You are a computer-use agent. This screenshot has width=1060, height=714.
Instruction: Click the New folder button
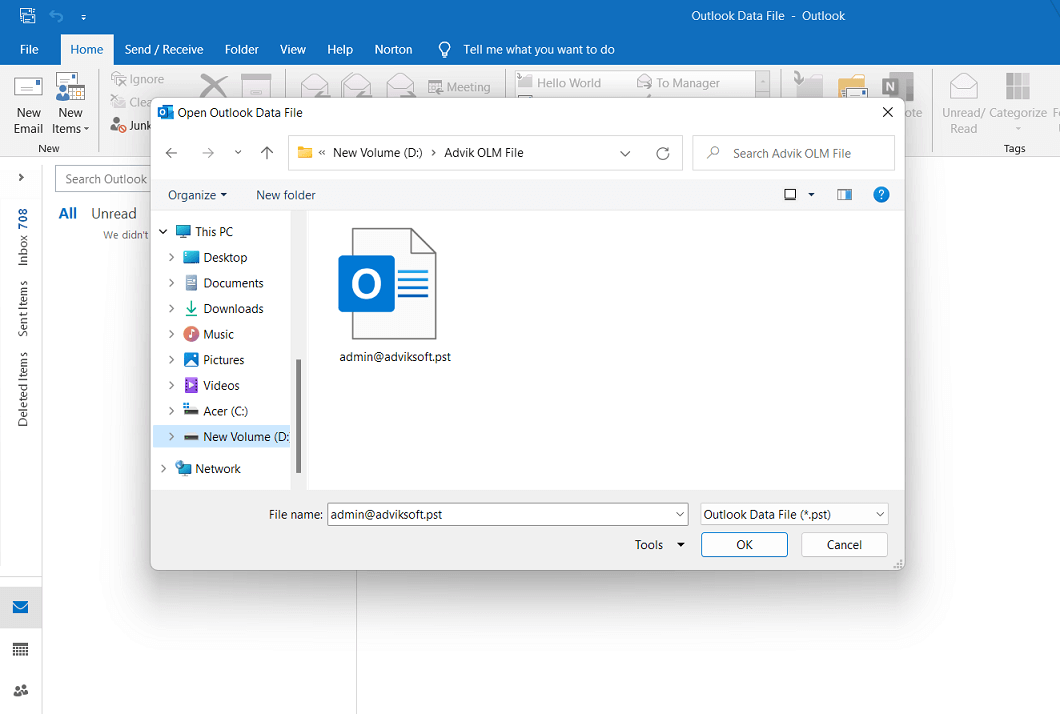coord(285,195)
